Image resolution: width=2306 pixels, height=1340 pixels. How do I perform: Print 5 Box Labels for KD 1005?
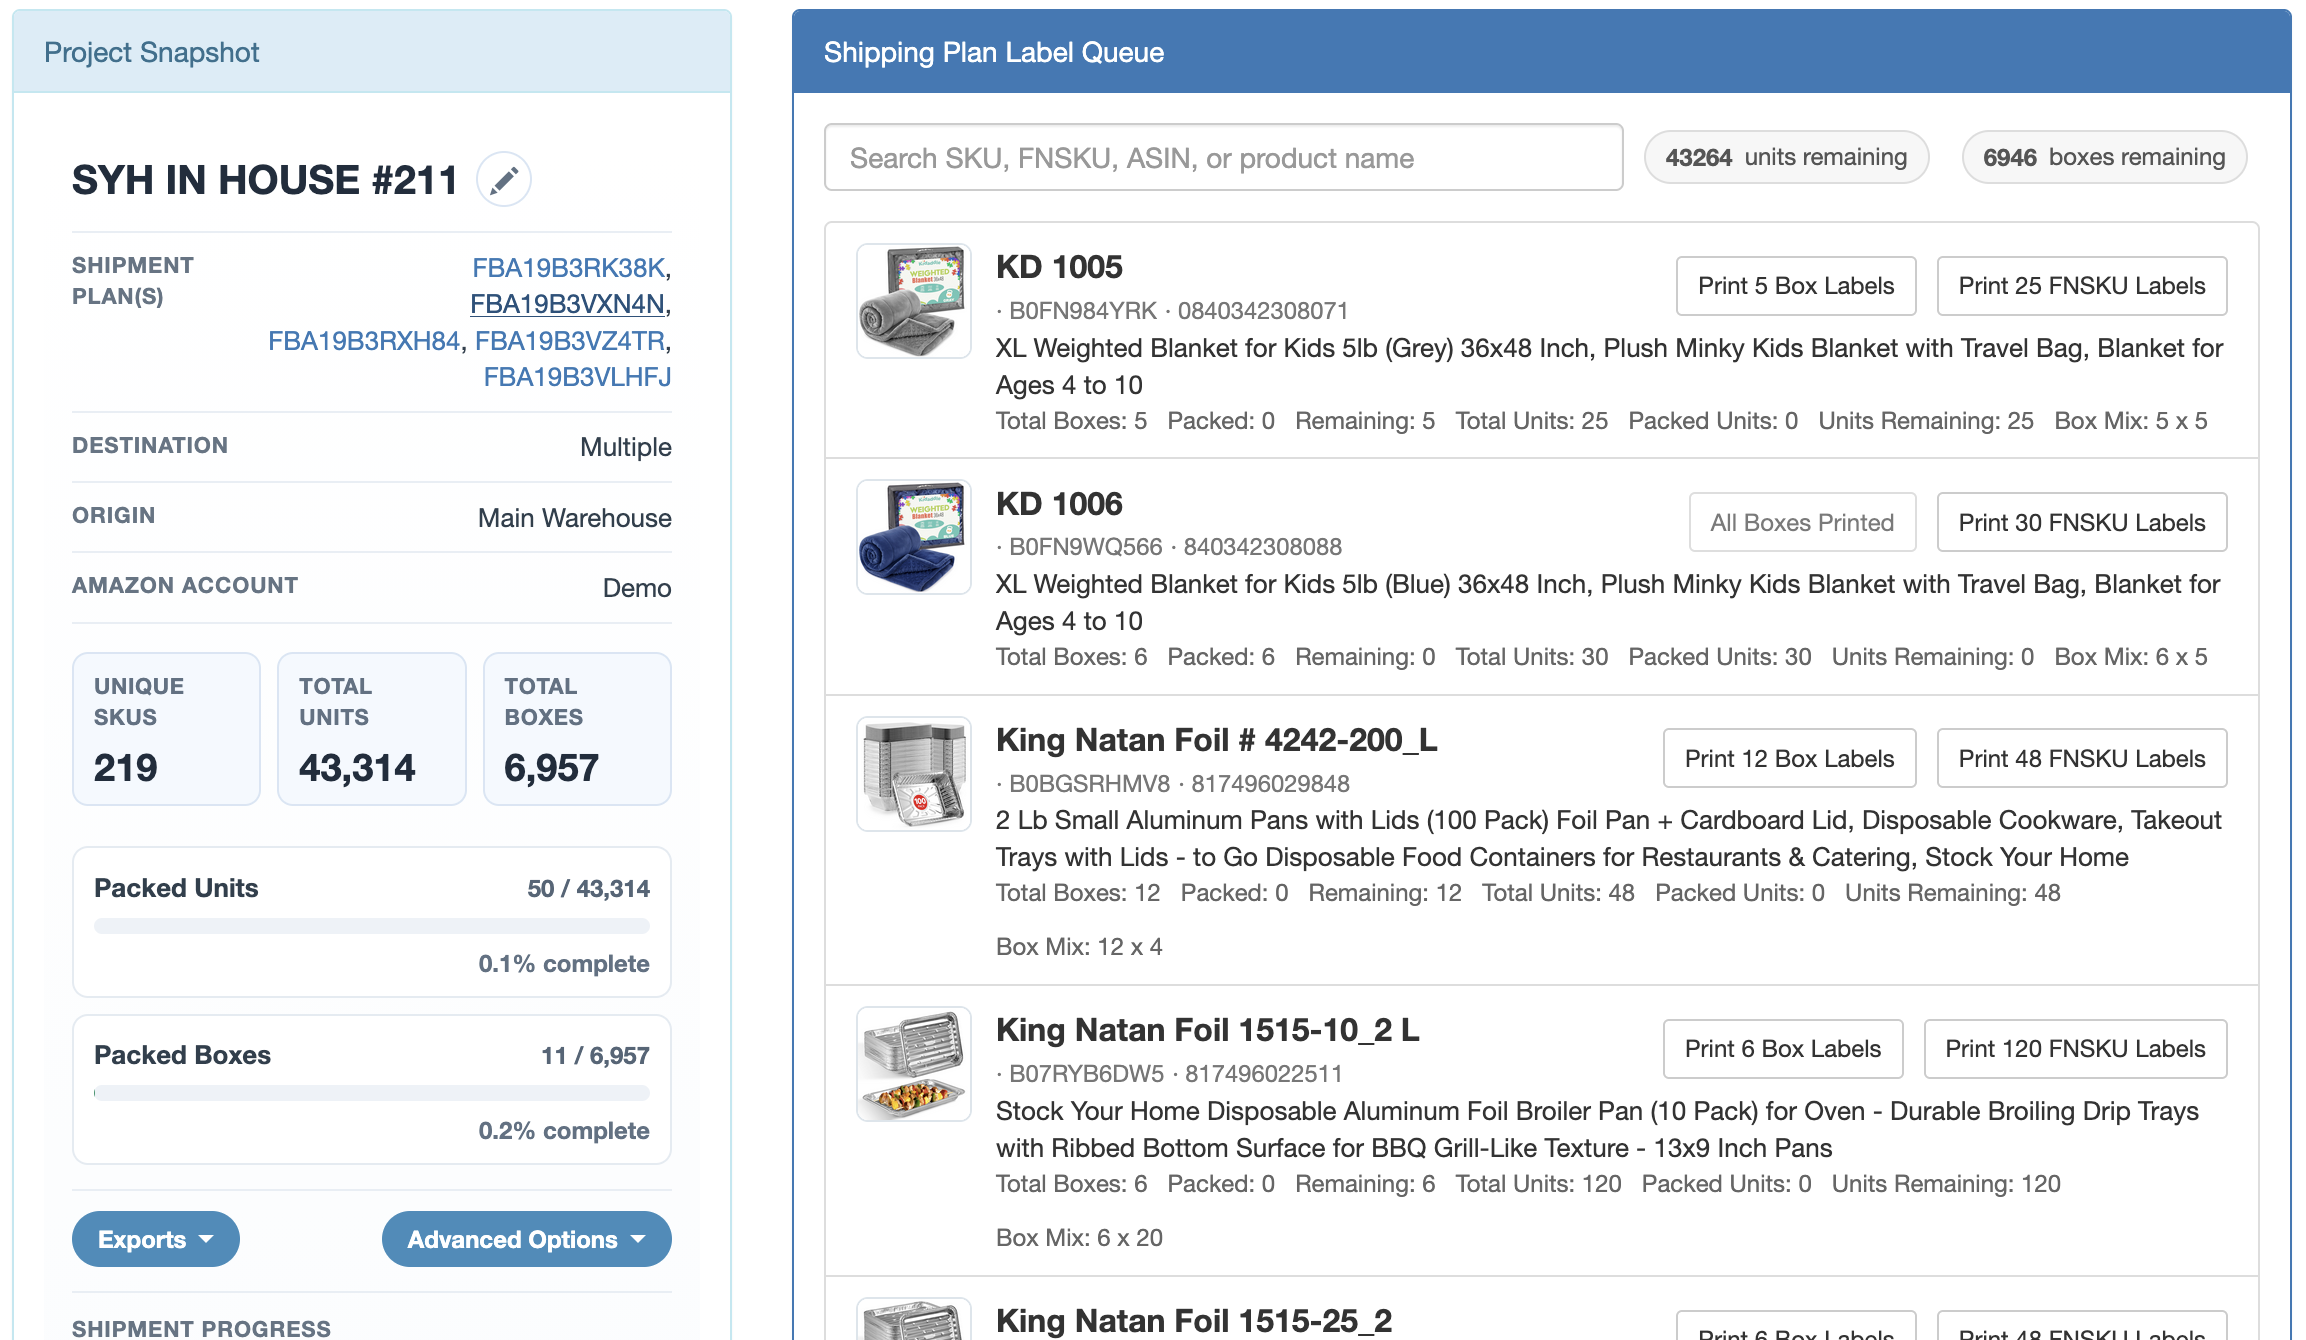pyautogui.click(x=1796, y=286)
